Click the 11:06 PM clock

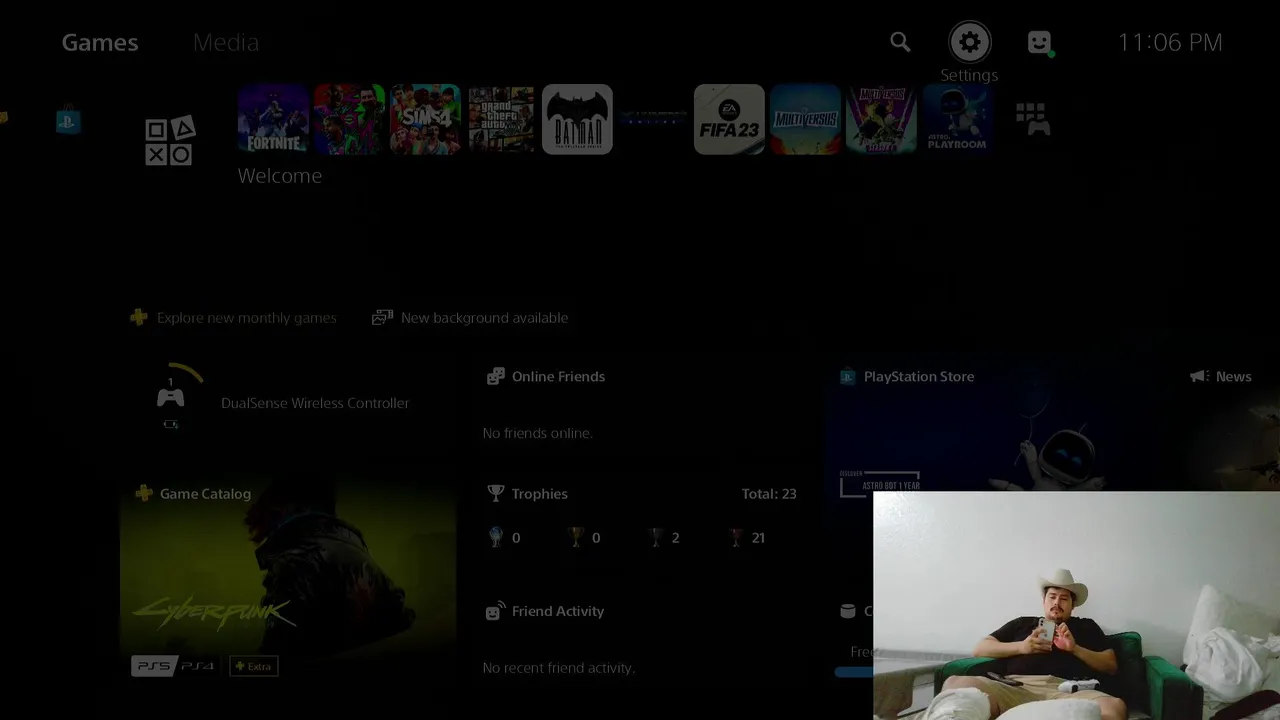tap(1170, 42)
